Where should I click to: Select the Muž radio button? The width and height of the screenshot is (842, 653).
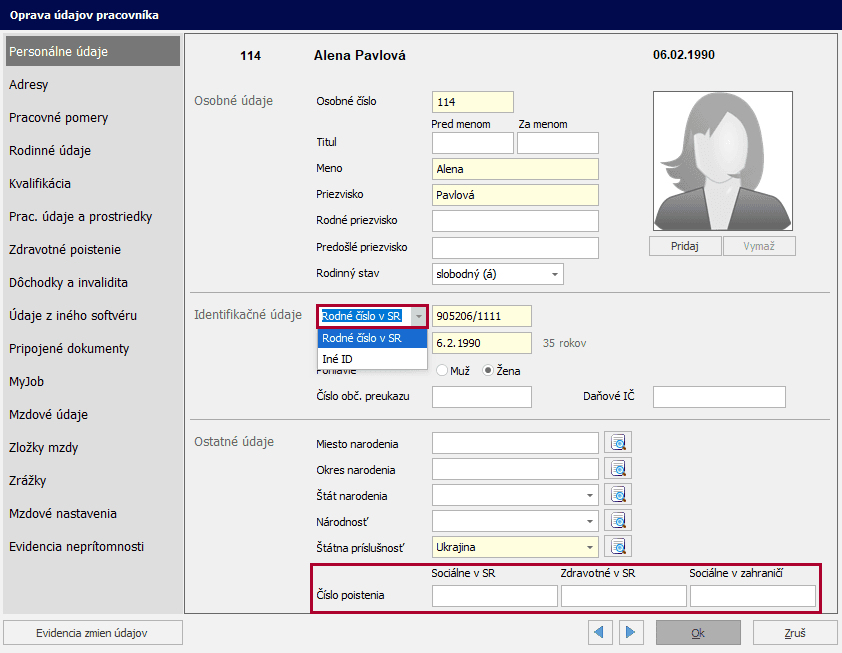point(441,371)
